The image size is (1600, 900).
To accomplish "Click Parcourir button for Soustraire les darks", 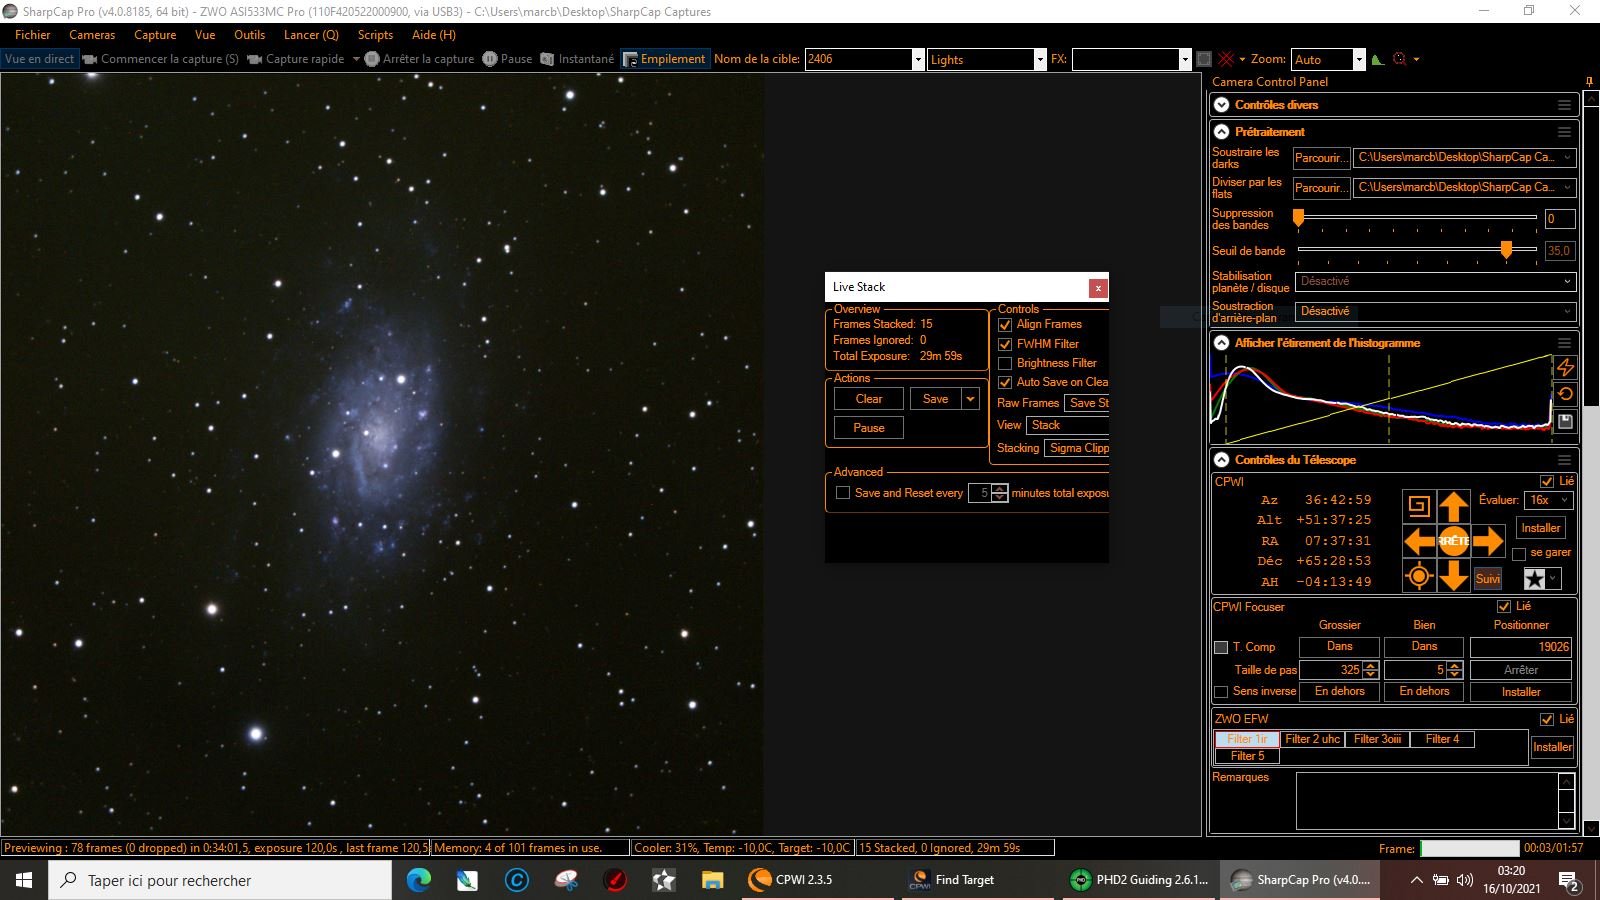I will coord(1320,158).
